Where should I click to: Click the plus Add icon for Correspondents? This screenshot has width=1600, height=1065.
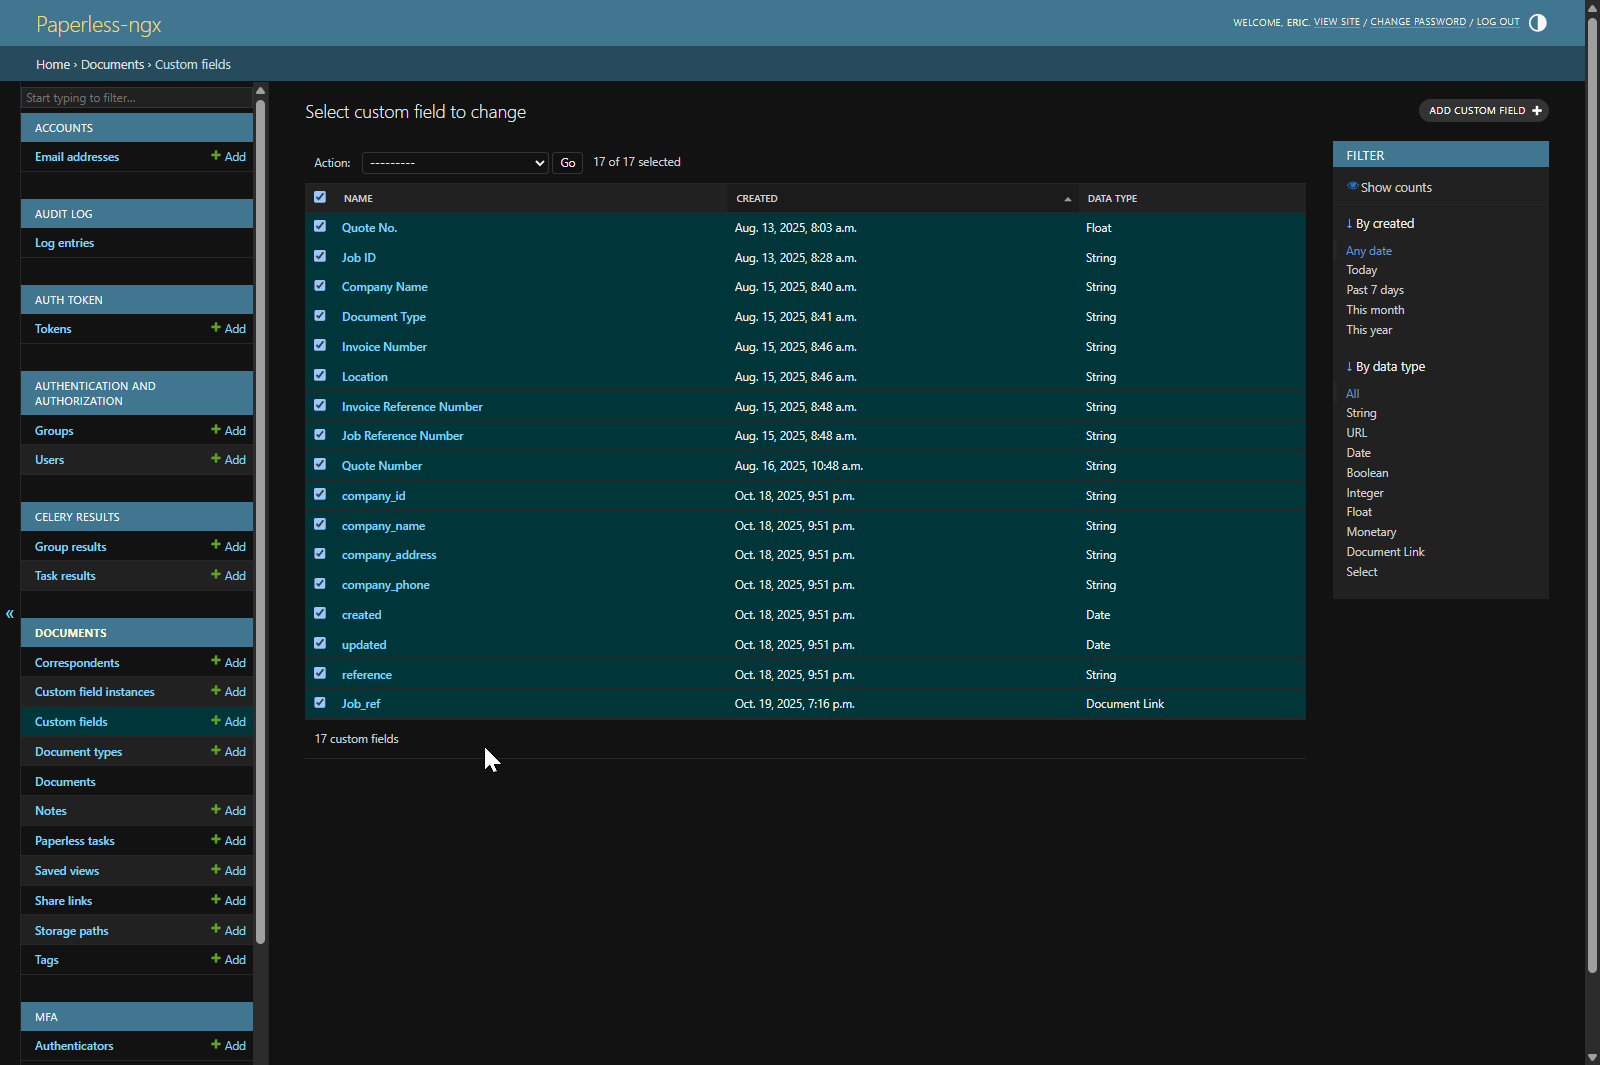pos(216,662)
